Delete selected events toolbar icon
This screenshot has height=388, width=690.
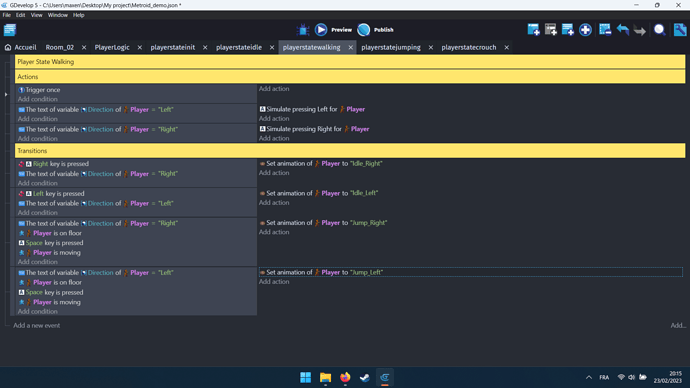[605, 30]
